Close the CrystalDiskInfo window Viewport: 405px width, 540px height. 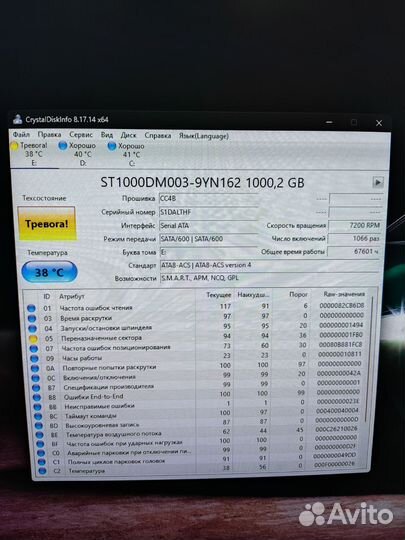point(379,123)
